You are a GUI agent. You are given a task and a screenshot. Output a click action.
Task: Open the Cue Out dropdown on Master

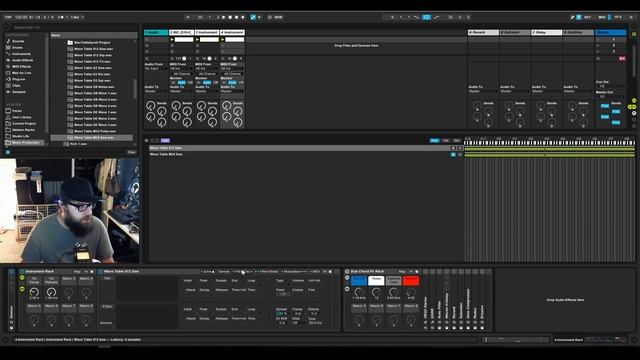point(610,86)
